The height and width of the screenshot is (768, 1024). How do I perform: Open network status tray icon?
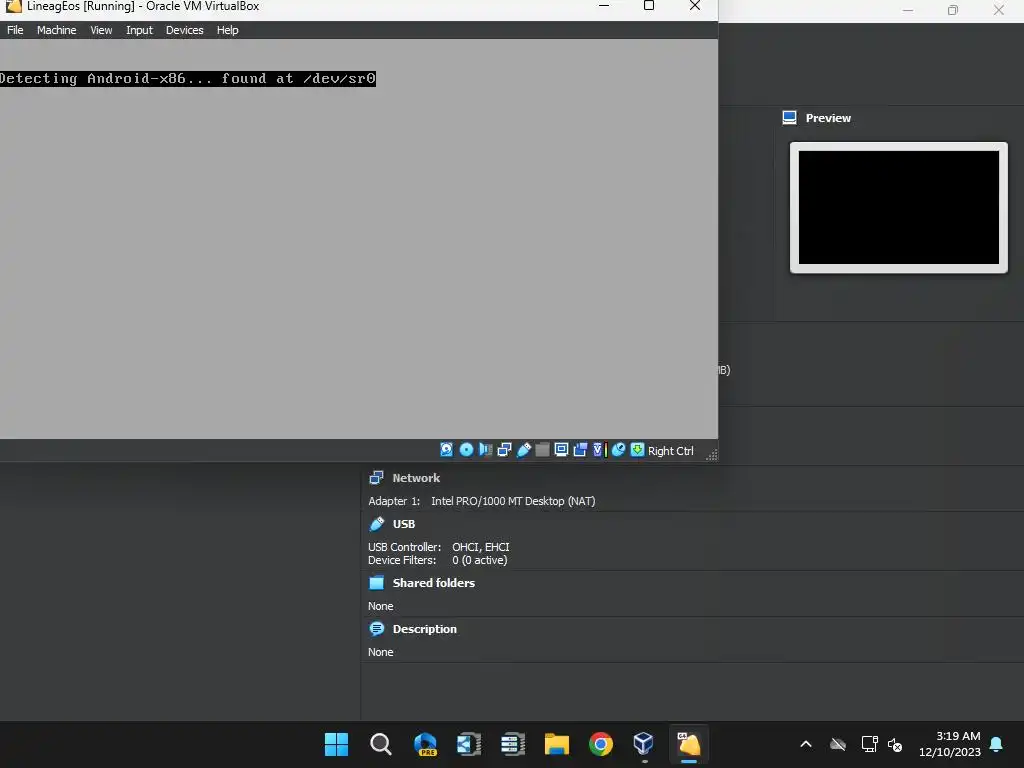[869, 744]
